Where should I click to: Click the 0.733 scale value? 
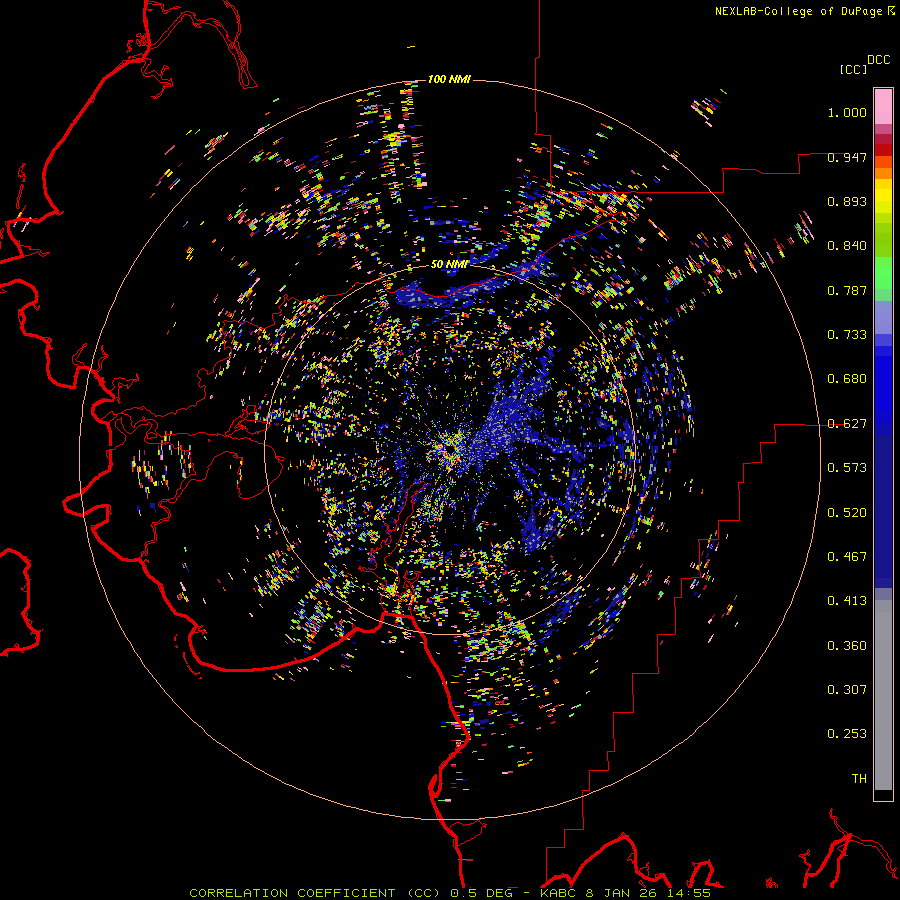click(x=847, y=335)
